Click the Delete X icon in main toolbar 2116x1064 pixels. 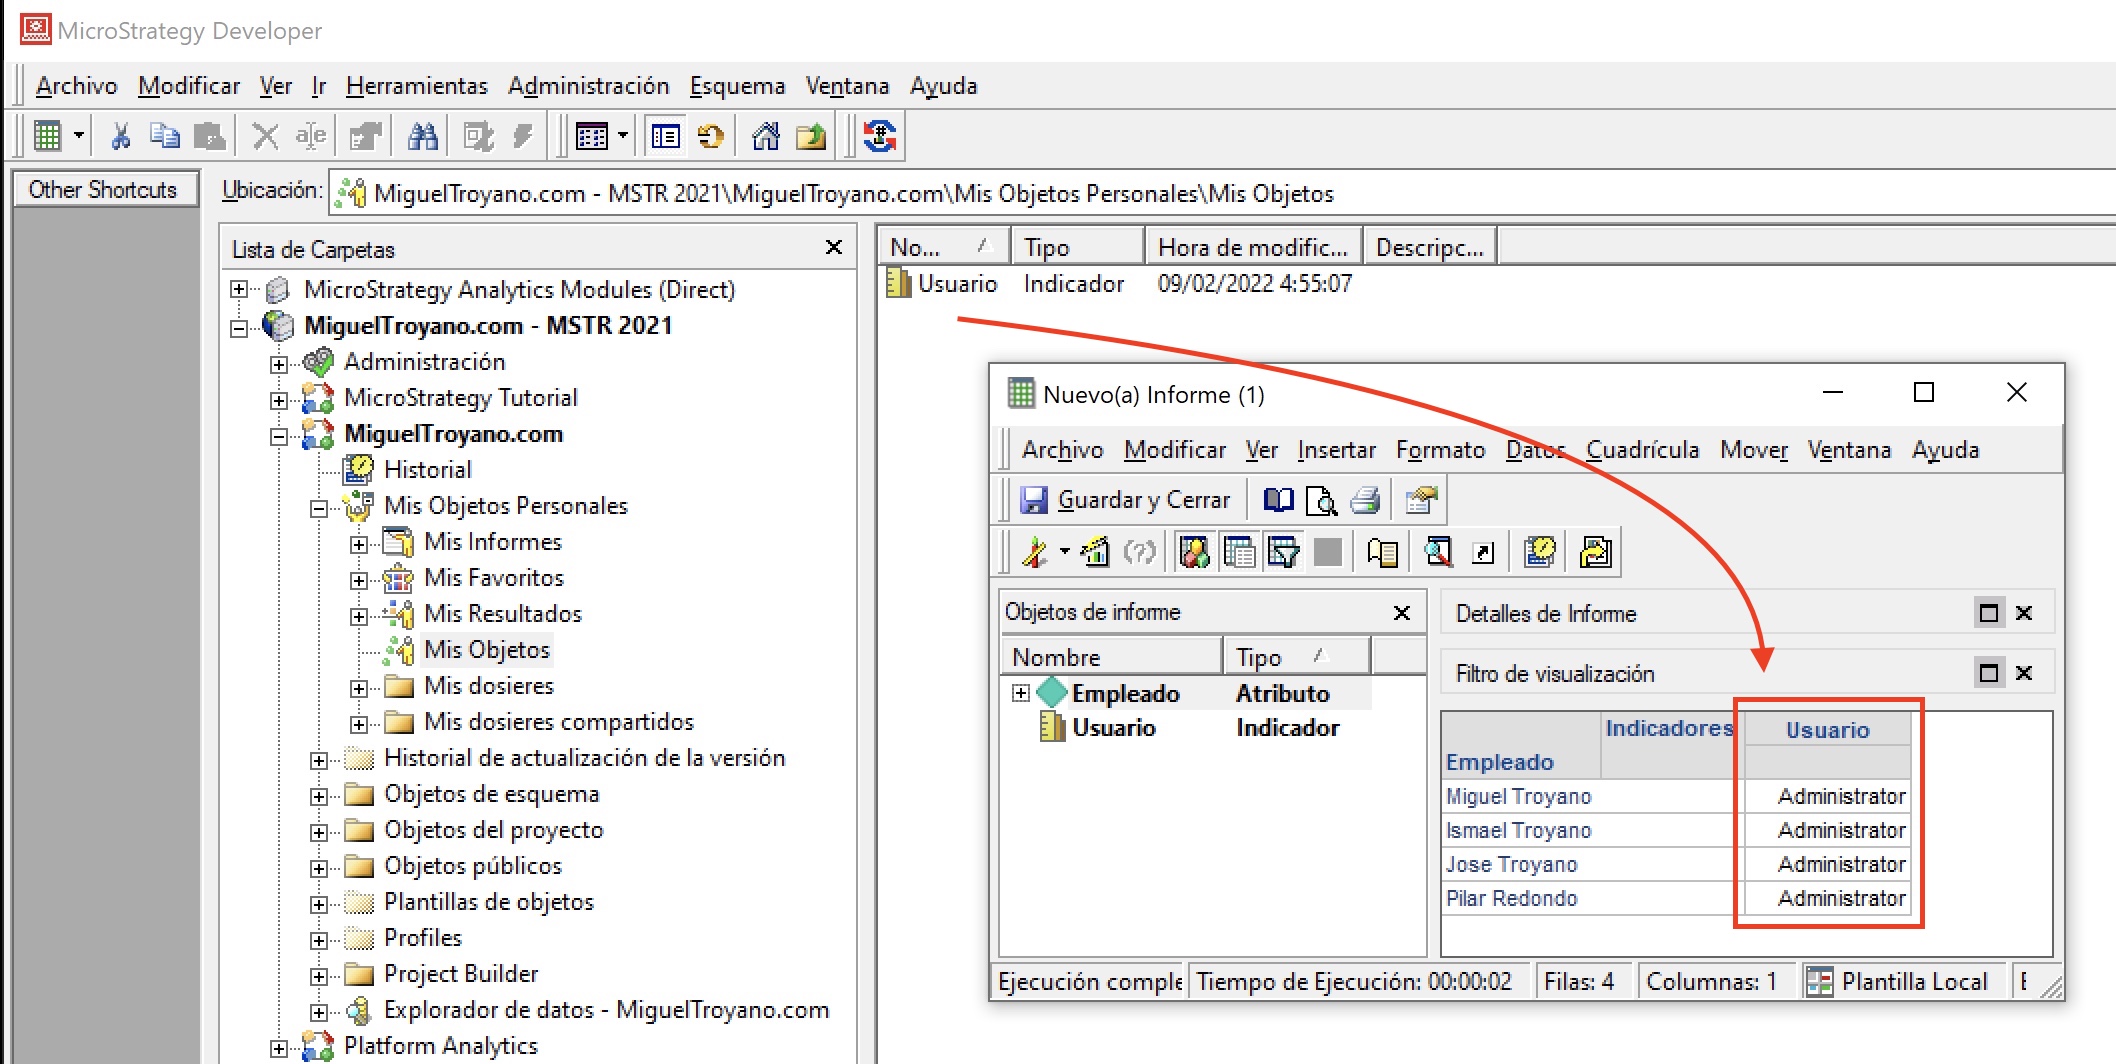[x=265, y=135]
